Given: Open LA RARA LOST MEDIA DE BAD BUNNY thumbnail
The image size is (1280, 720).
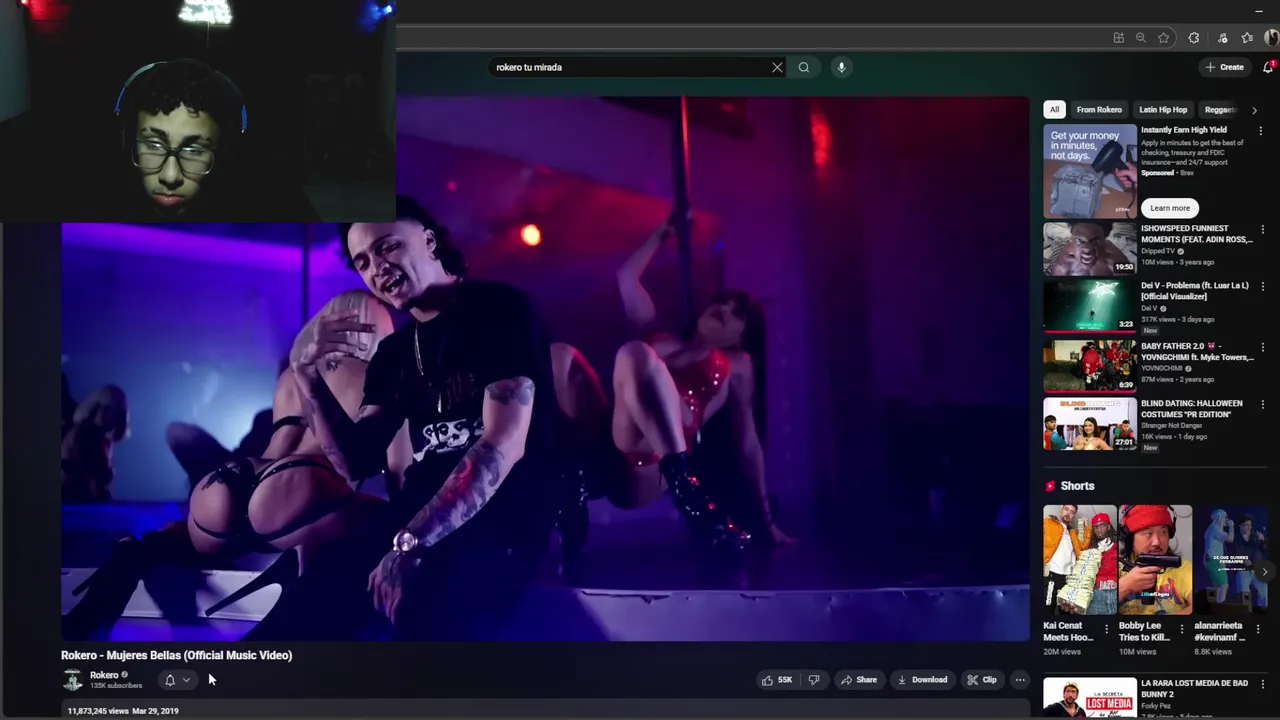Looking at the screenshot, I should 1090,698.
